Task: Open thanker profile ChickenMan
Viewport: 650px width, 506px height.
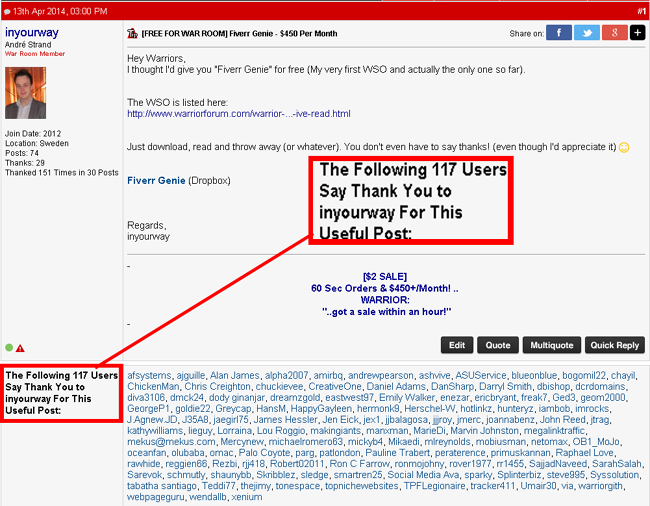Action: pos(153,387)
